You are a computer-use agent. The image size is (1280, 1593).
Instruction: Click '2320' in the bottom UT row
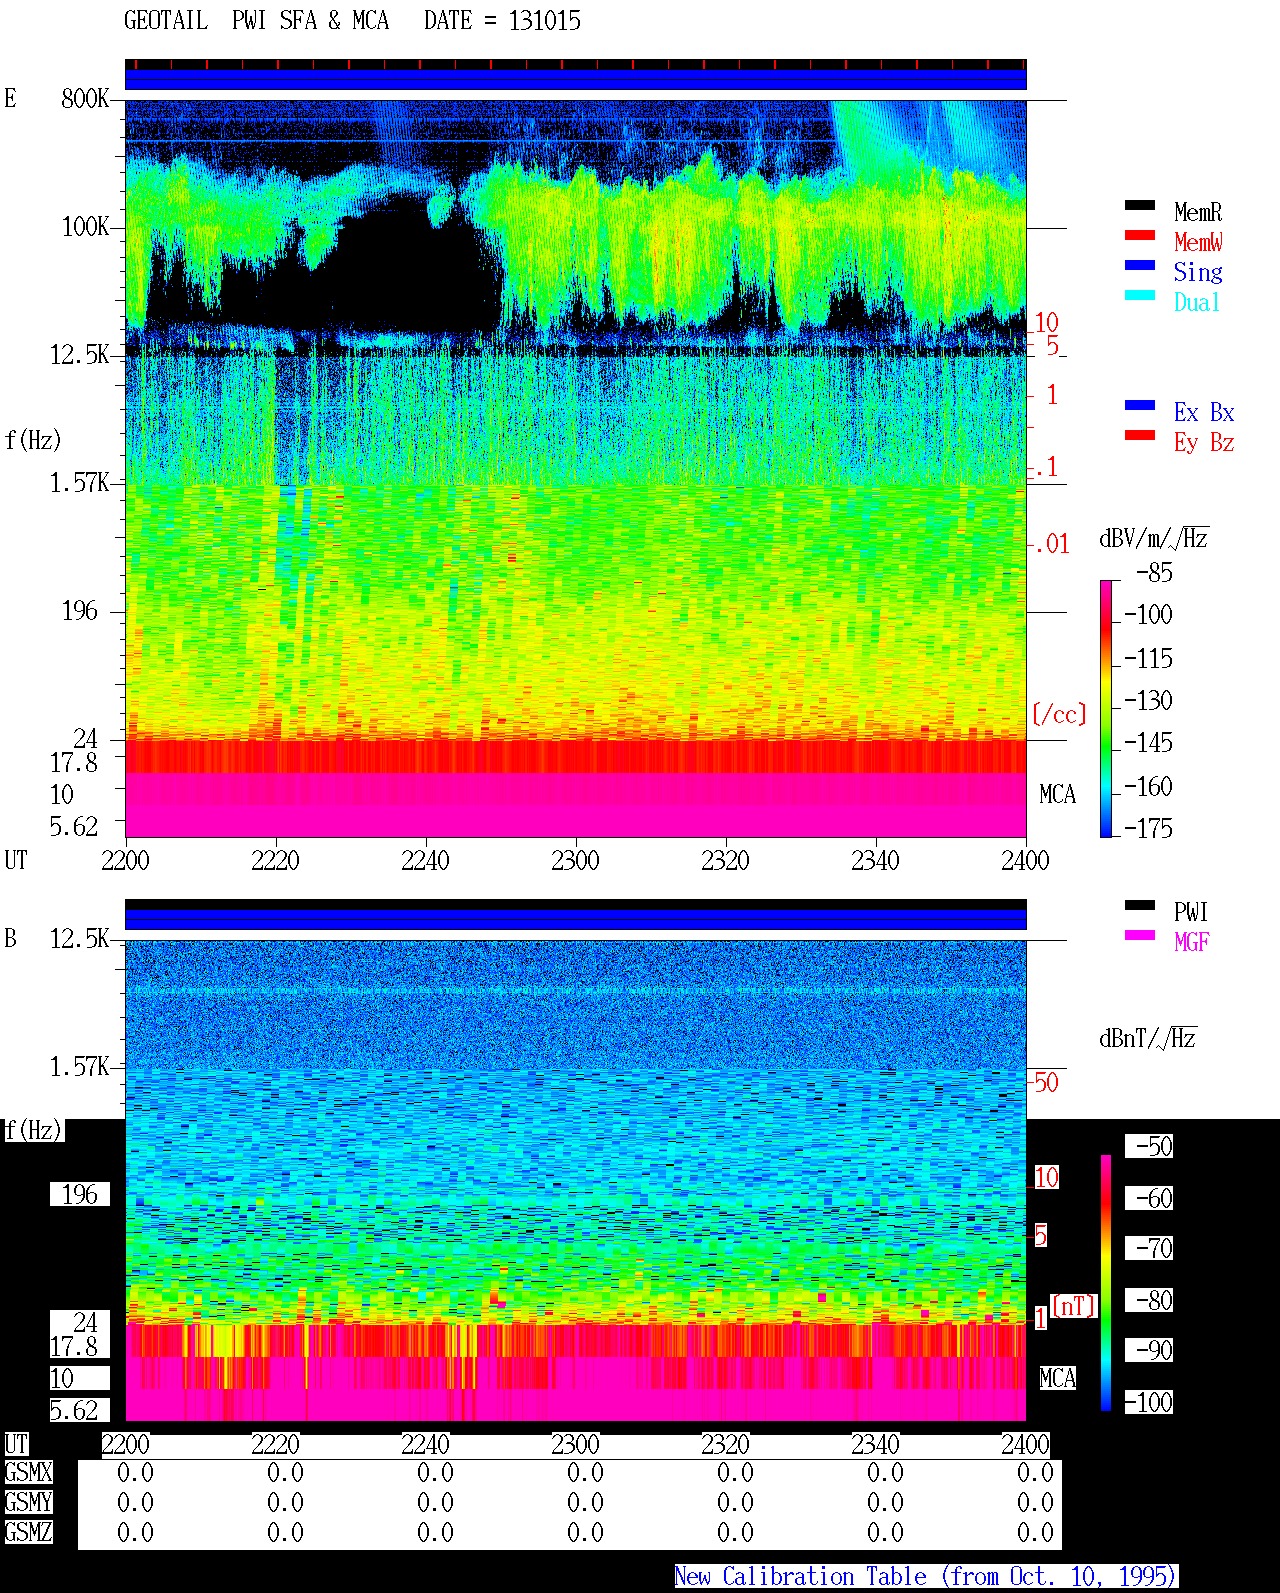point(725,1444)
